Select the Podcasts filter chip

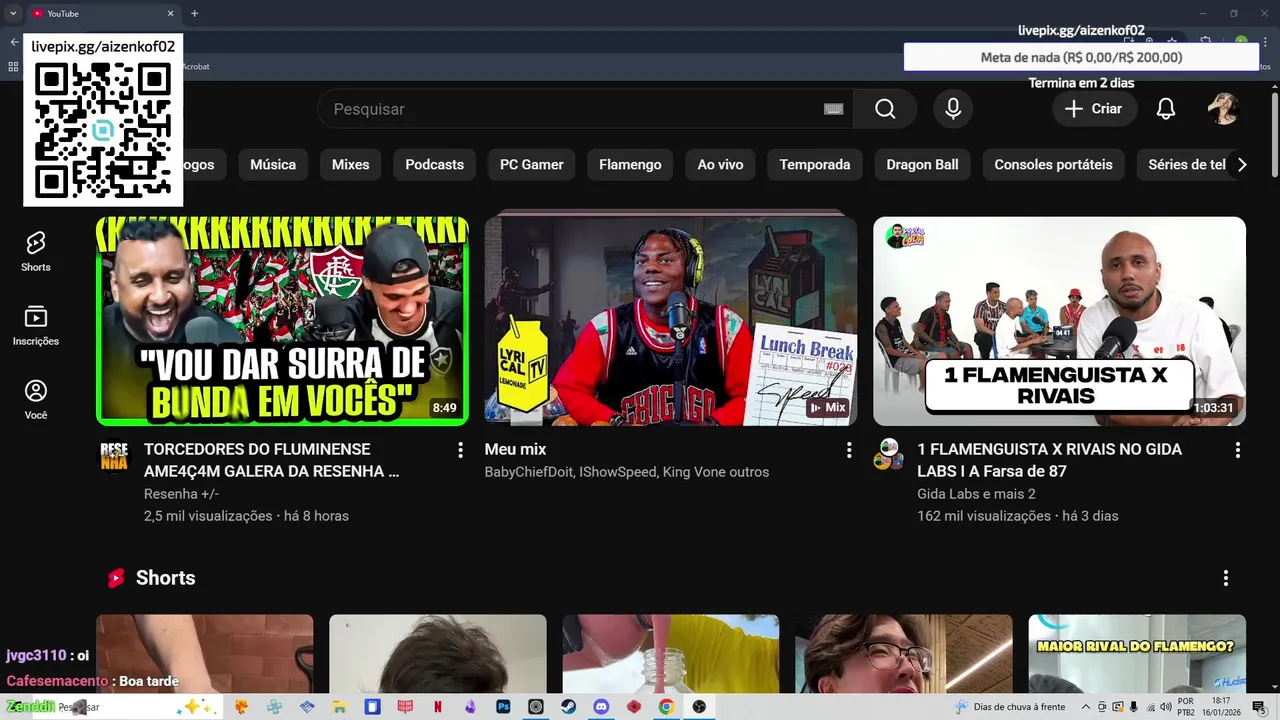pos(435,165)
